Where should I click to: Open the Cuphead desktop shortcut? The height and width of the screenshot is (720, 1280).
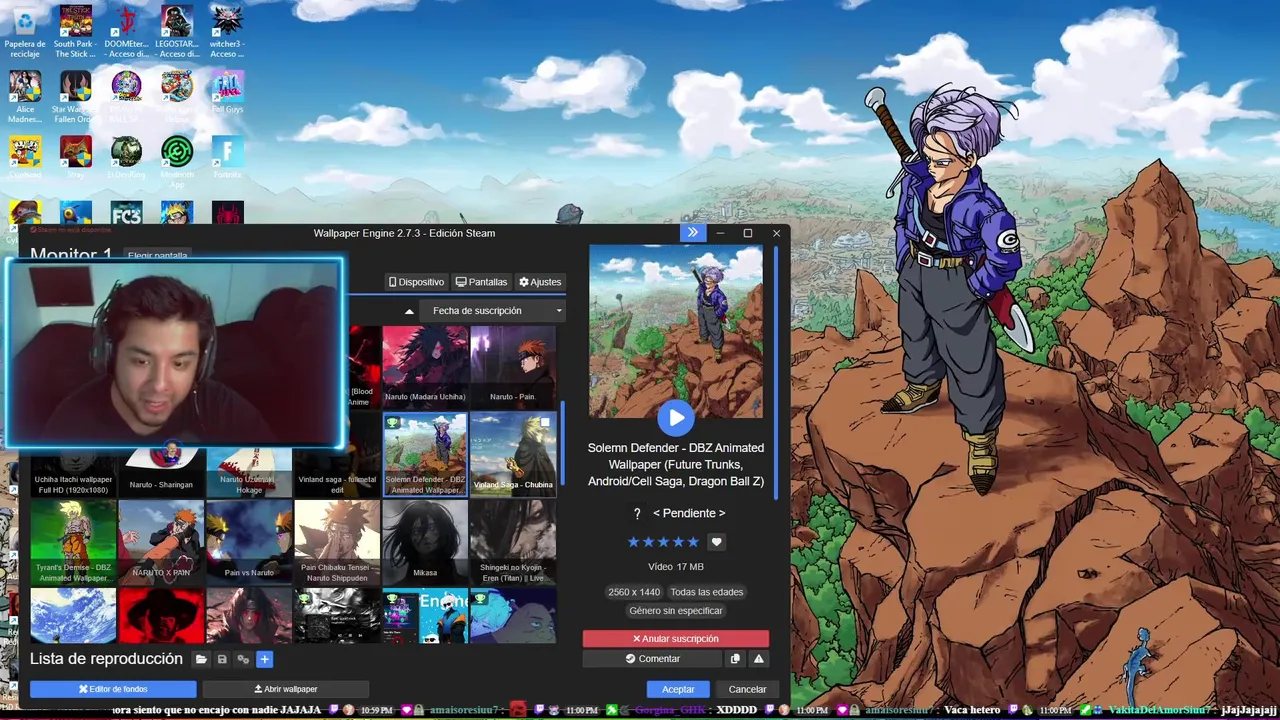pyautogui.click(x=25, y=157)
